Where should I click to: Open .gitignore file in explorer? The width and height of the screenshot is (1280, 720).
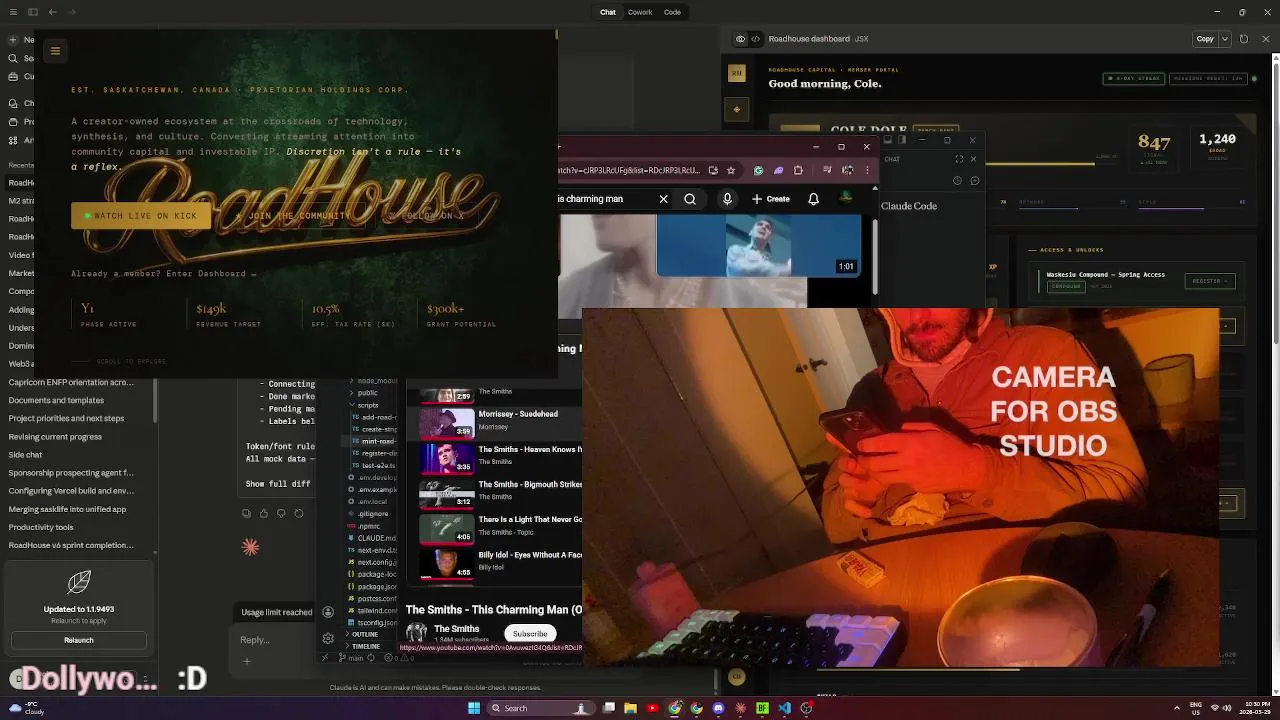[x=373, y=513]
